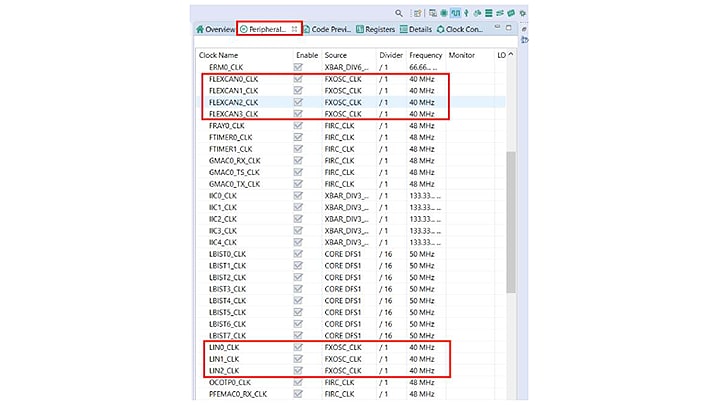
Task: Sort by Clock Name column header
Action: point(219,55)
